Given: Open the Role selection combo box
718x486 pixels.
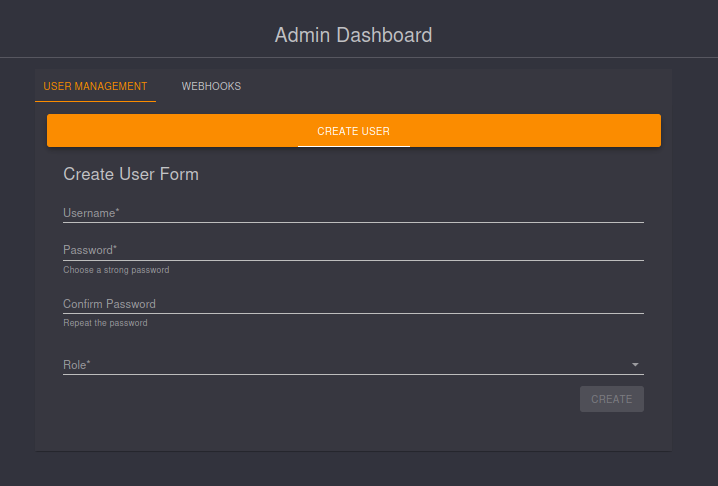Looking at the screenshot, I should tap(340, 365).
